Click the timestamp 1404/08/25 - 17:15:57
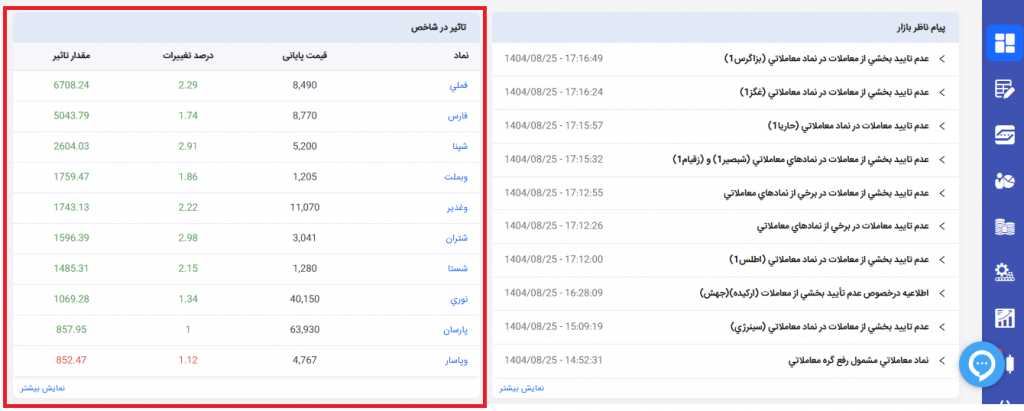 (553, 125)
